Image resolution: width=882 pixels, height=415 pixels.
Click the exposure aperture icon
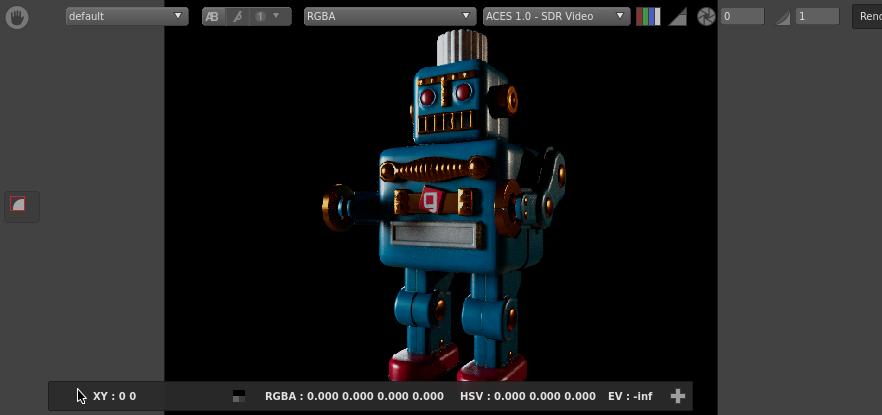[706, 17]
